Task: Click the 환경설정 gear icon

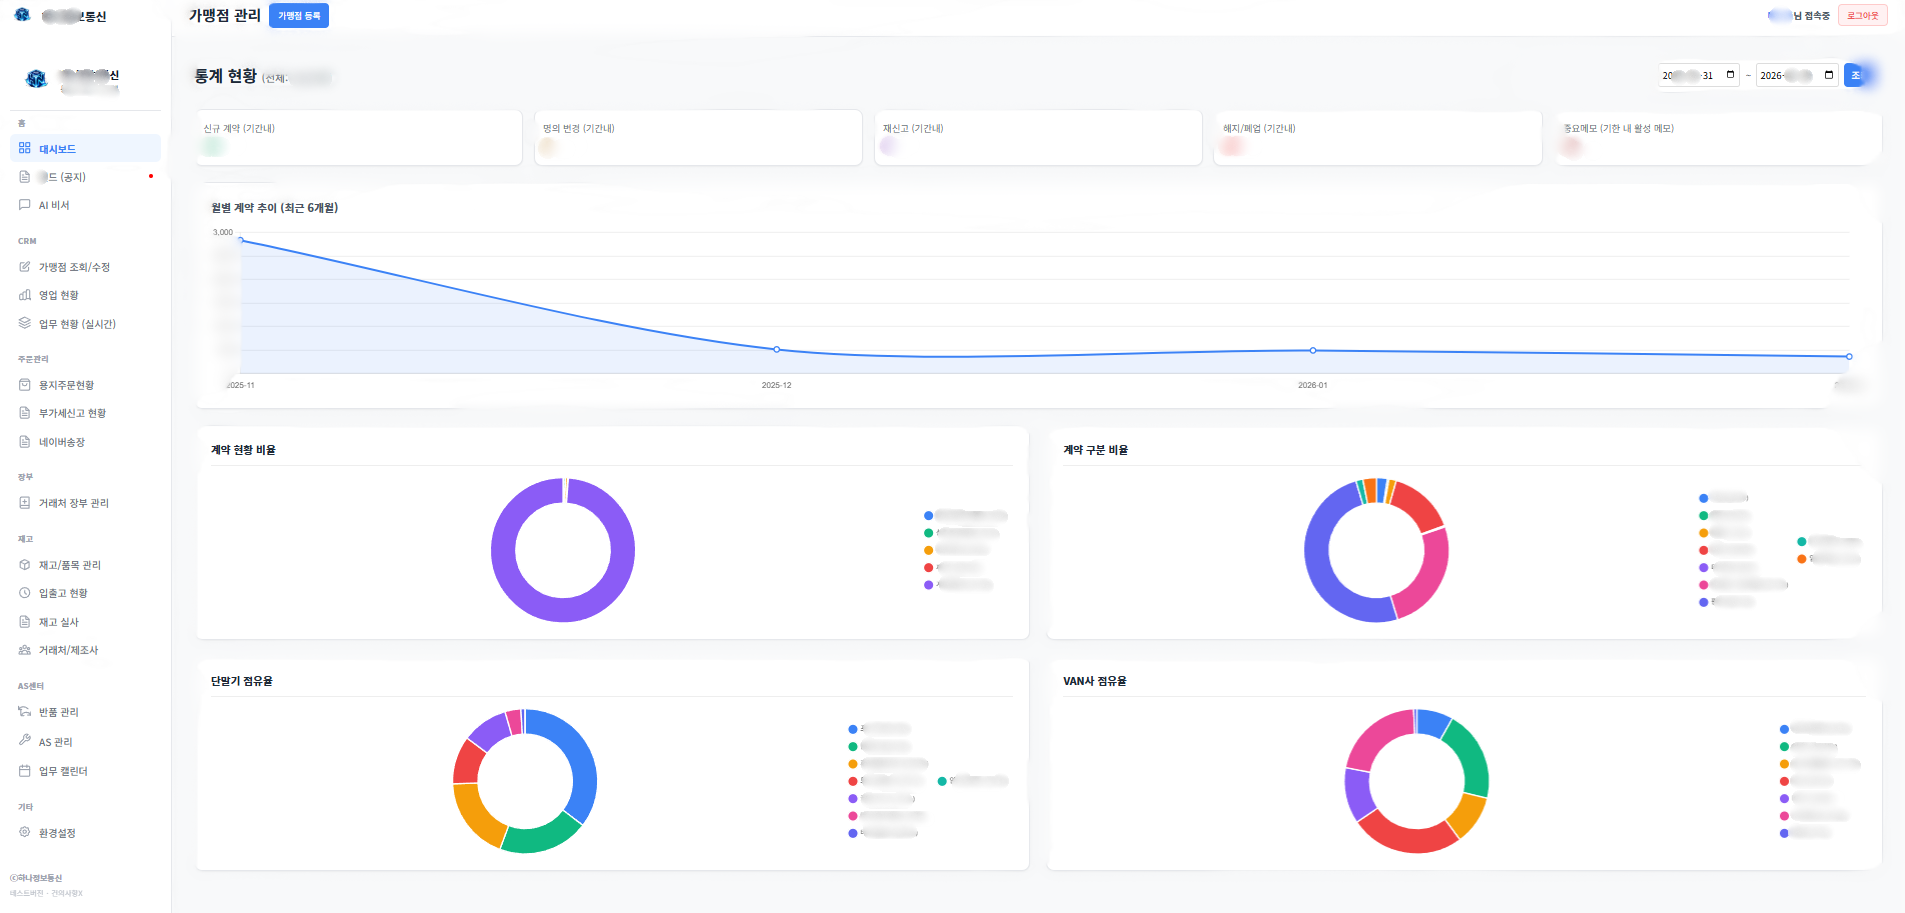Action: click(x=25, y=832)
